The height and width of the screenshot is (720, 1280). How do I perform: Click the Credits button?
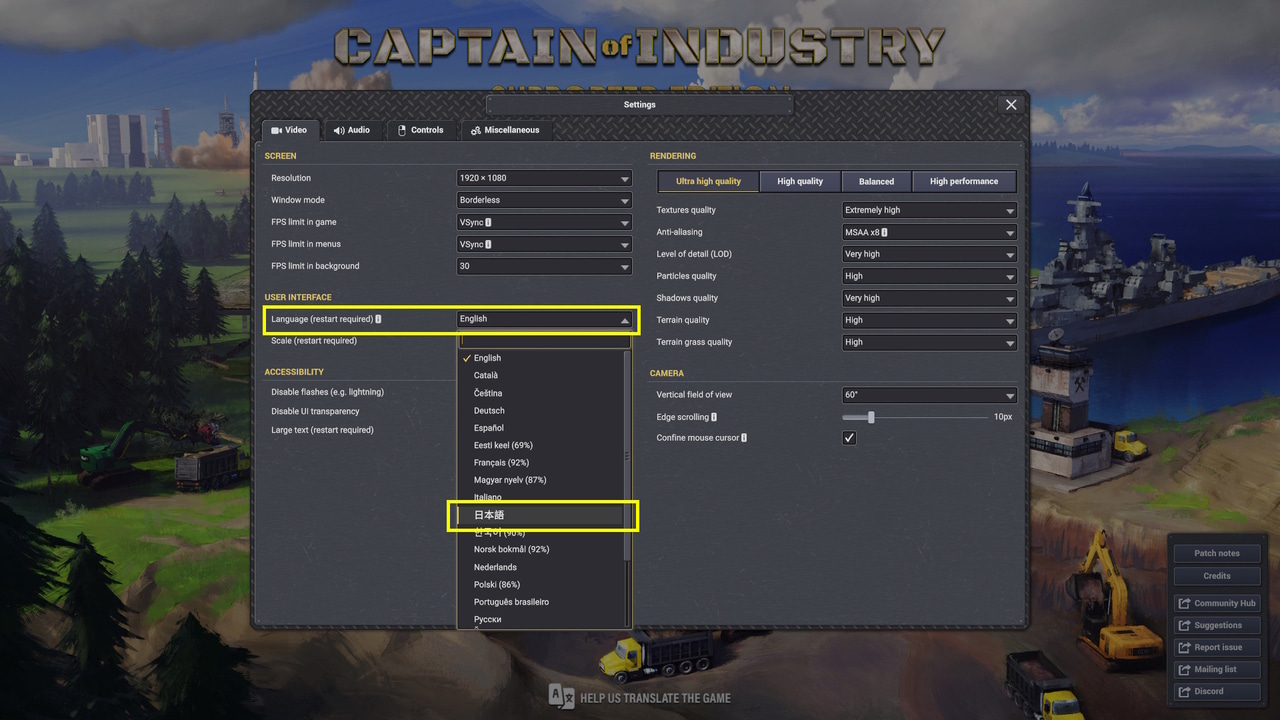(1216, 576)
